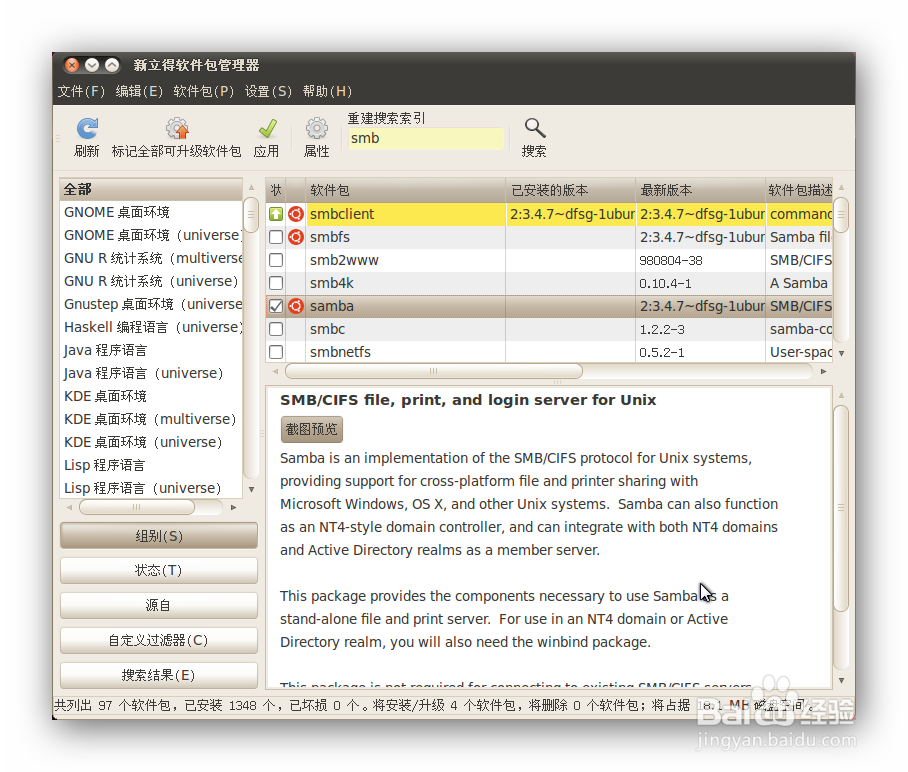Click the supported emblem next to smbfs
908x772 pixels.
pos(295,236)
